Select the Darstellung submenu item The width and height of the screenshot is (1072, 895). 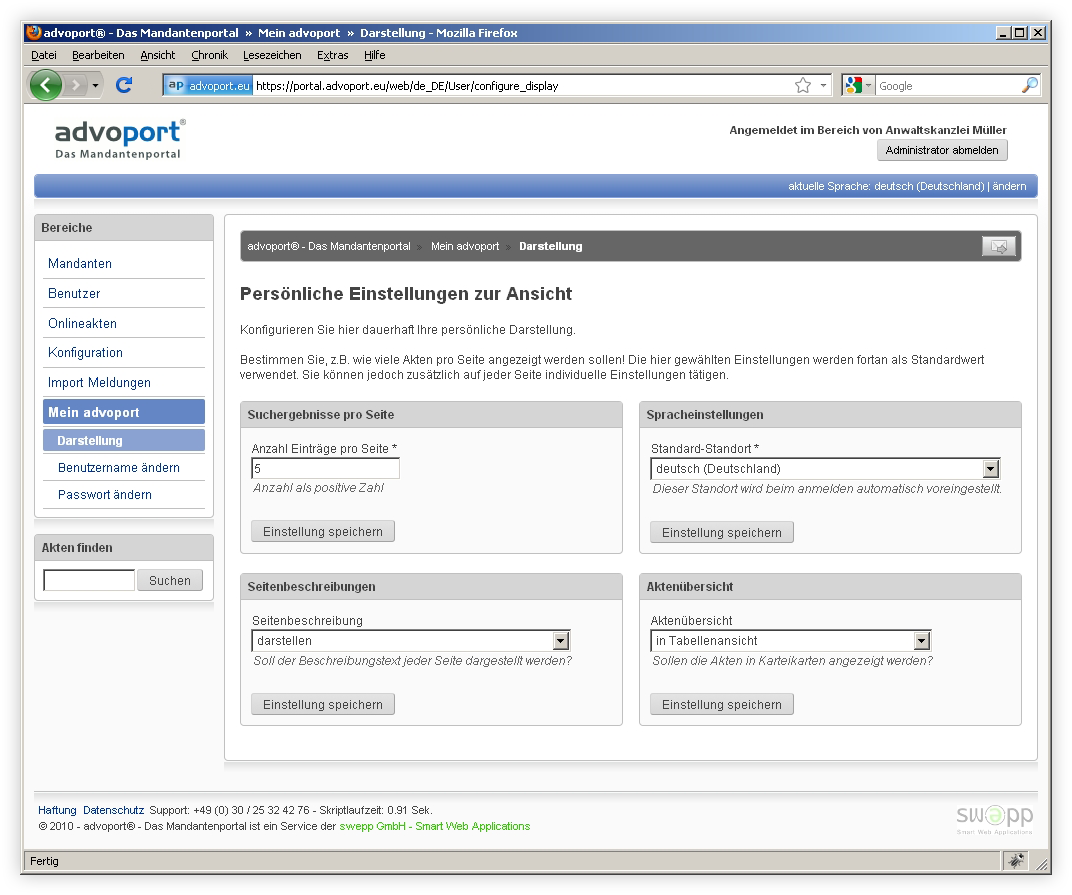tap(124, 441)
